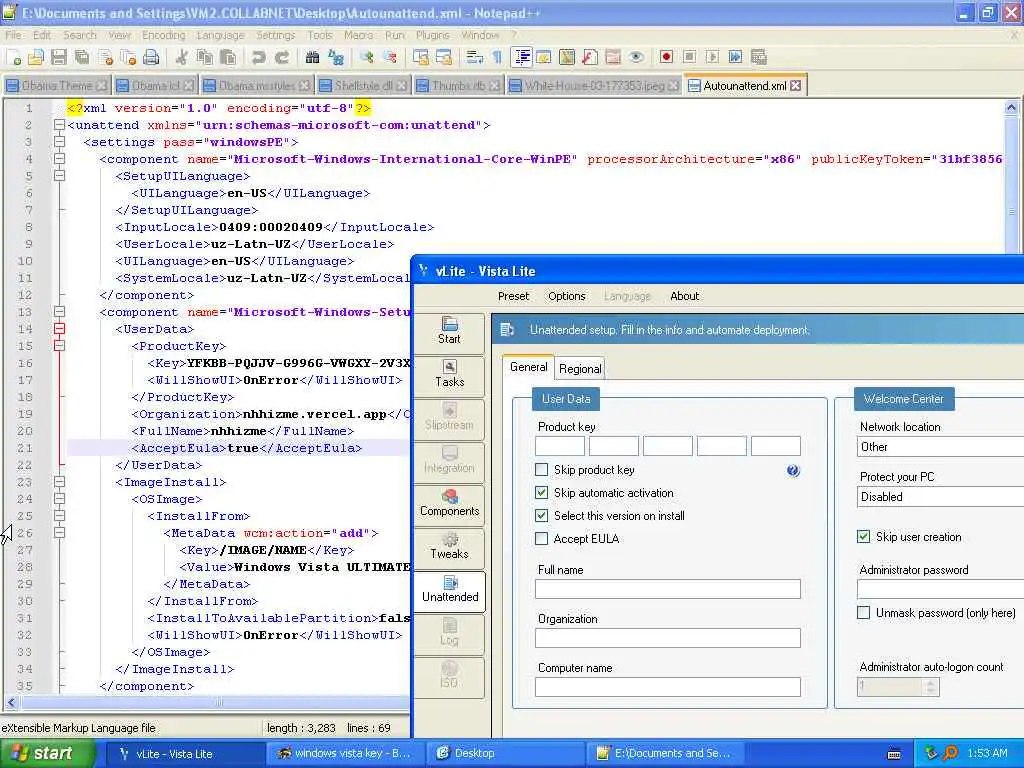Collapse the settings node at line 3
Image resolution: width=1024 pixels, height=768 pixels.
click(x=59, y=142)
